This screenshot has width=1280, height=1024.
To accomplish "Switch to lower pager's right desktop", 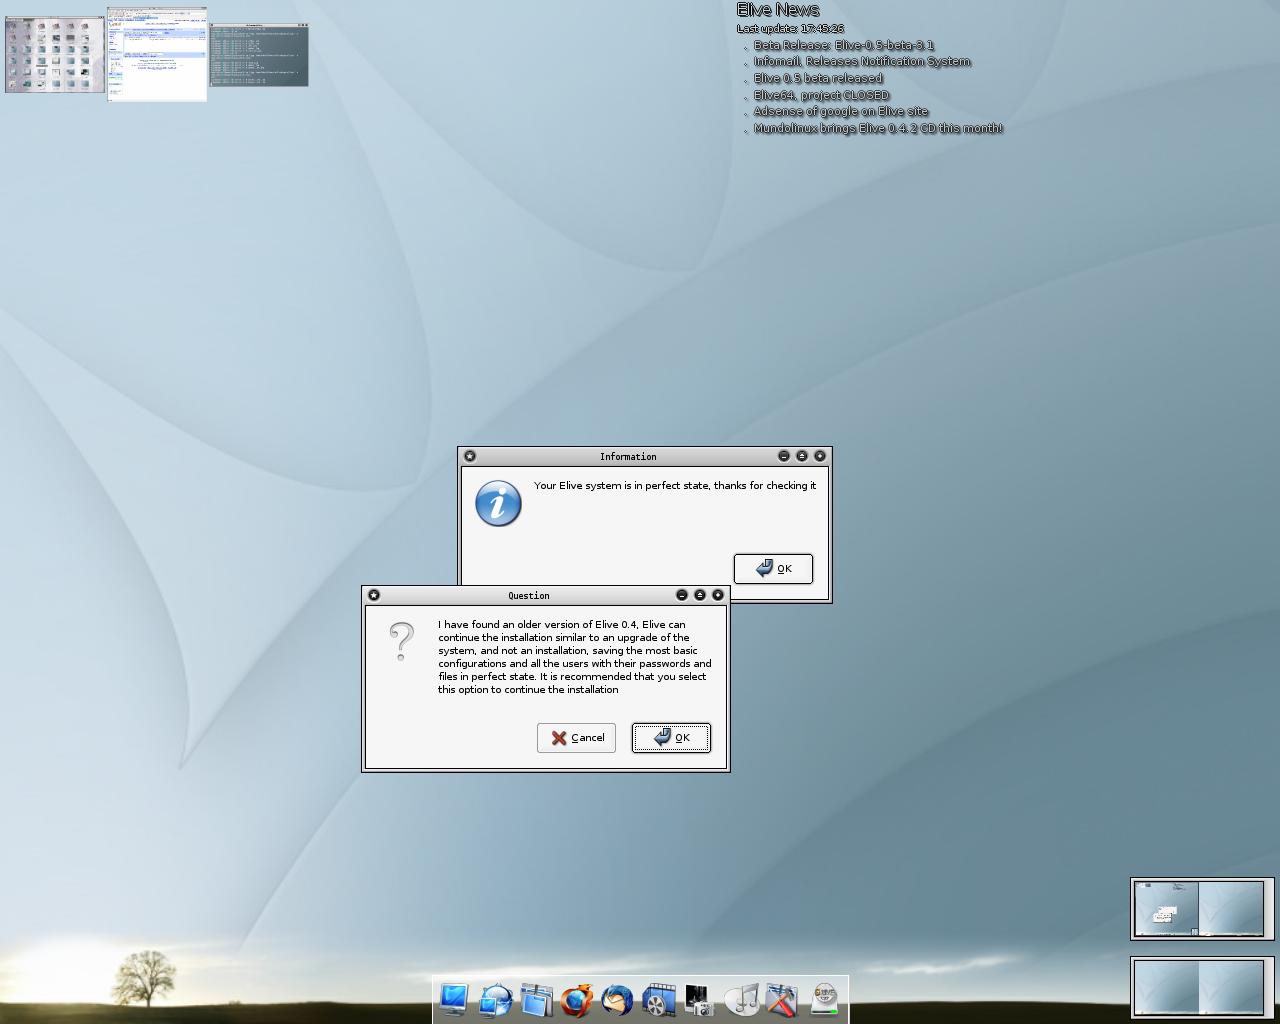I will pos(1231,988).
